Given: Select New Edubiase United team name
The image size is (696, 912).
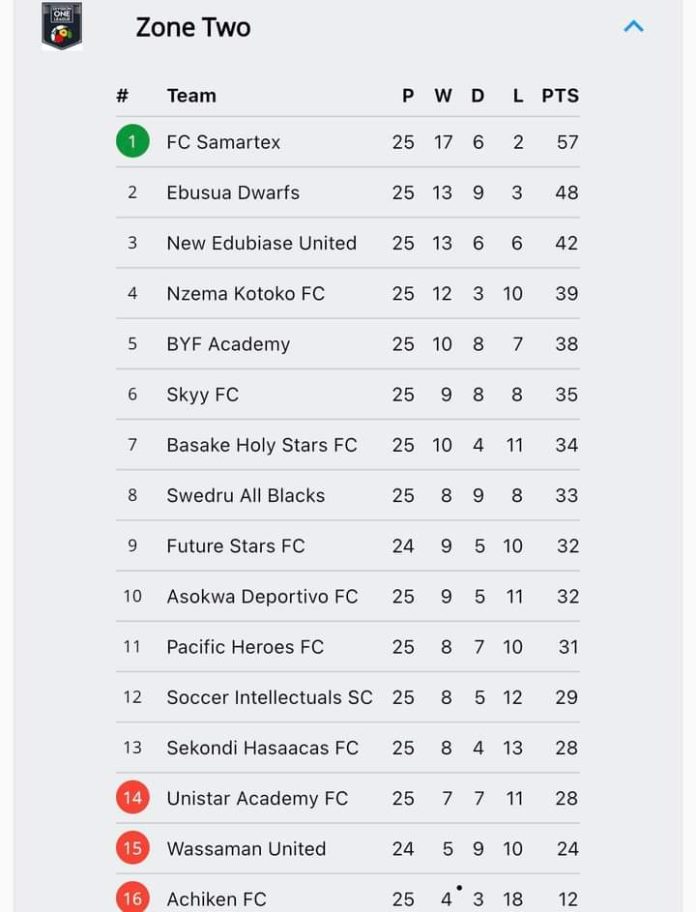Looking at the screenshot, I should (262, 243).
